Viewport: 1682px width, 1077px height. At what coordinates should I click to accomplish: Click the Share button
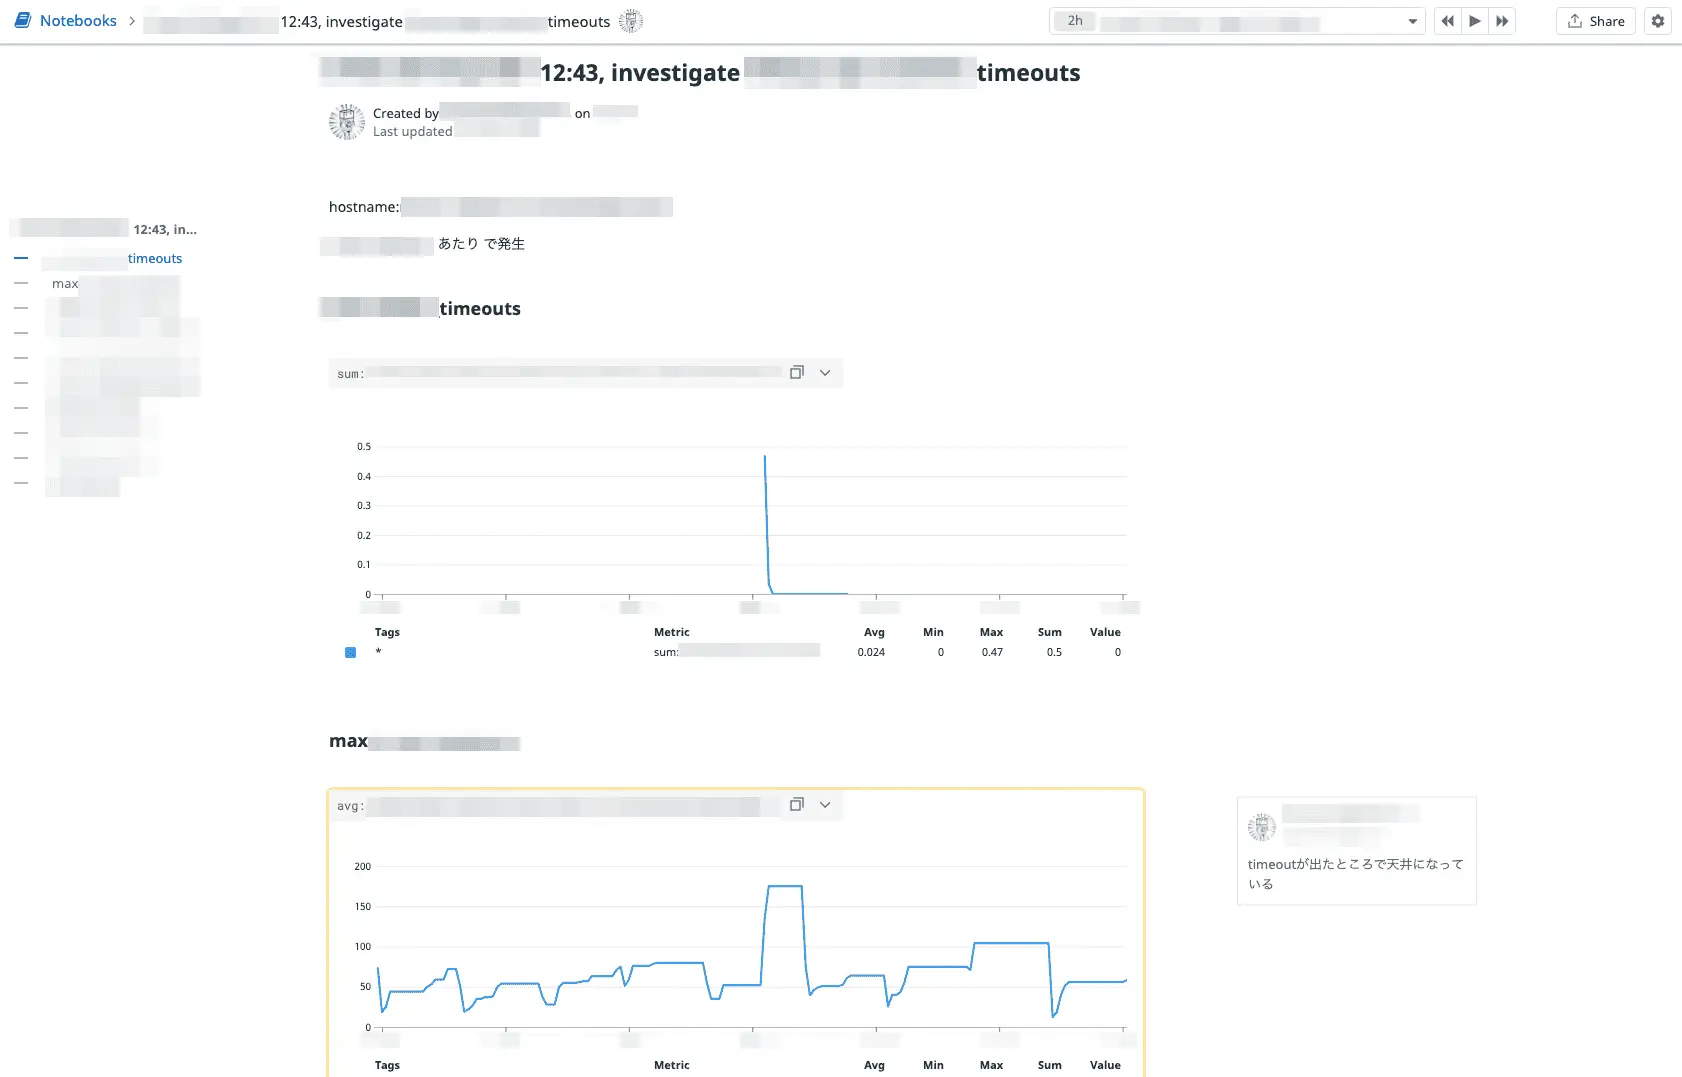coord(1596,21)
